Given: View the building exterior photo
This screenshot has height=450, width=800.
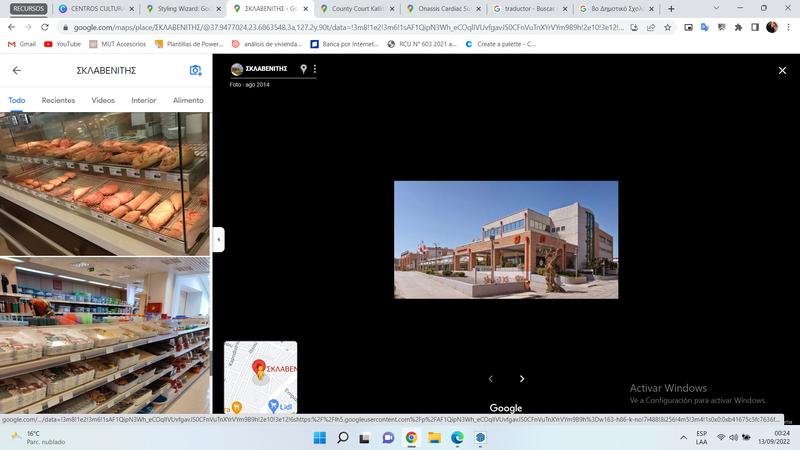Looking at the screenshot, I should point(506,240).
